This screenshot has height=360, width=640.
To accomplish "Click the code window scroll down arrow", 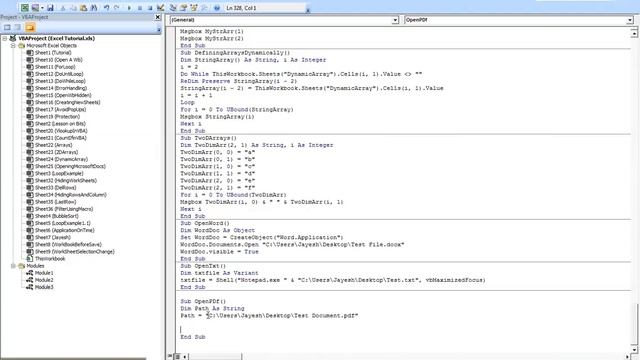I will click(634, 349).
